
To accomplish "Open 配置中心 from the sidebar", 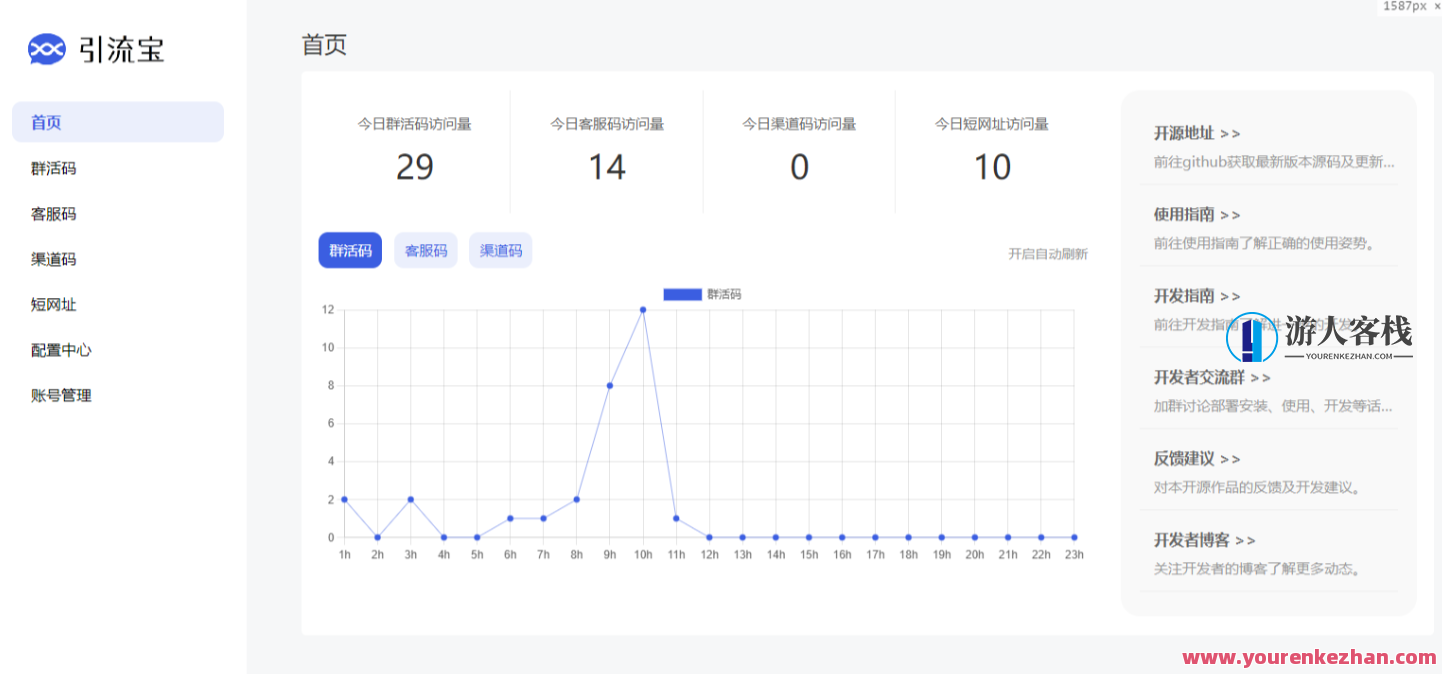I will (x=61, y=350).
